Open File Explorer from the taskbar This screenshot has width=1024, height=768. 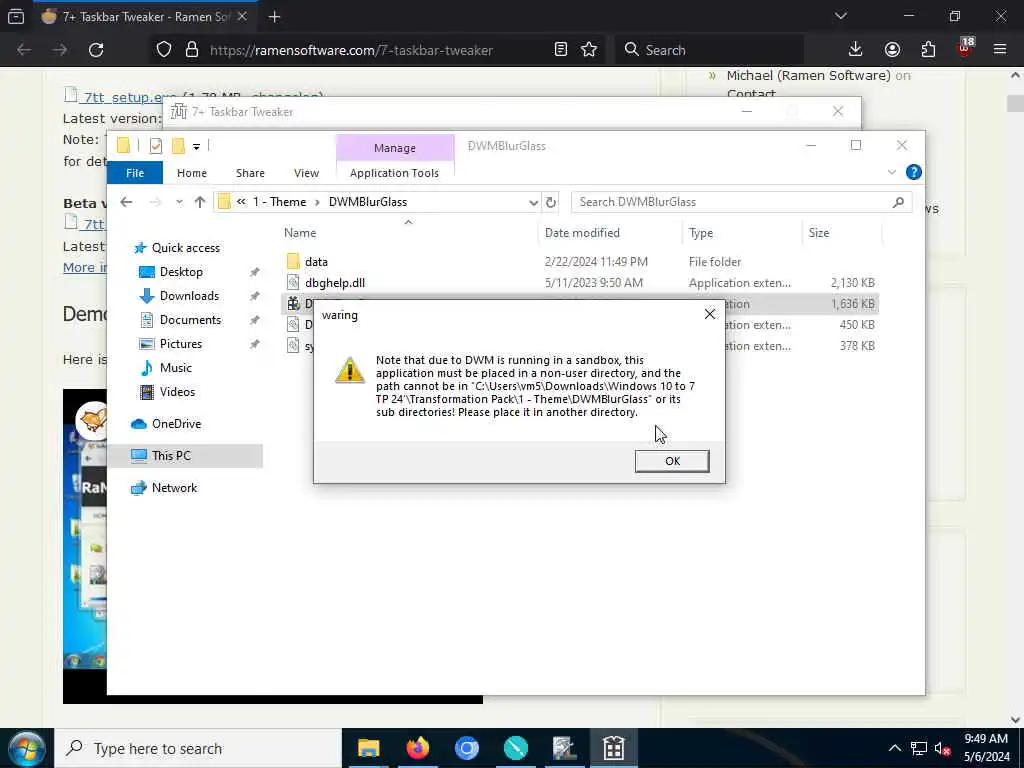(x=368, y=748)
